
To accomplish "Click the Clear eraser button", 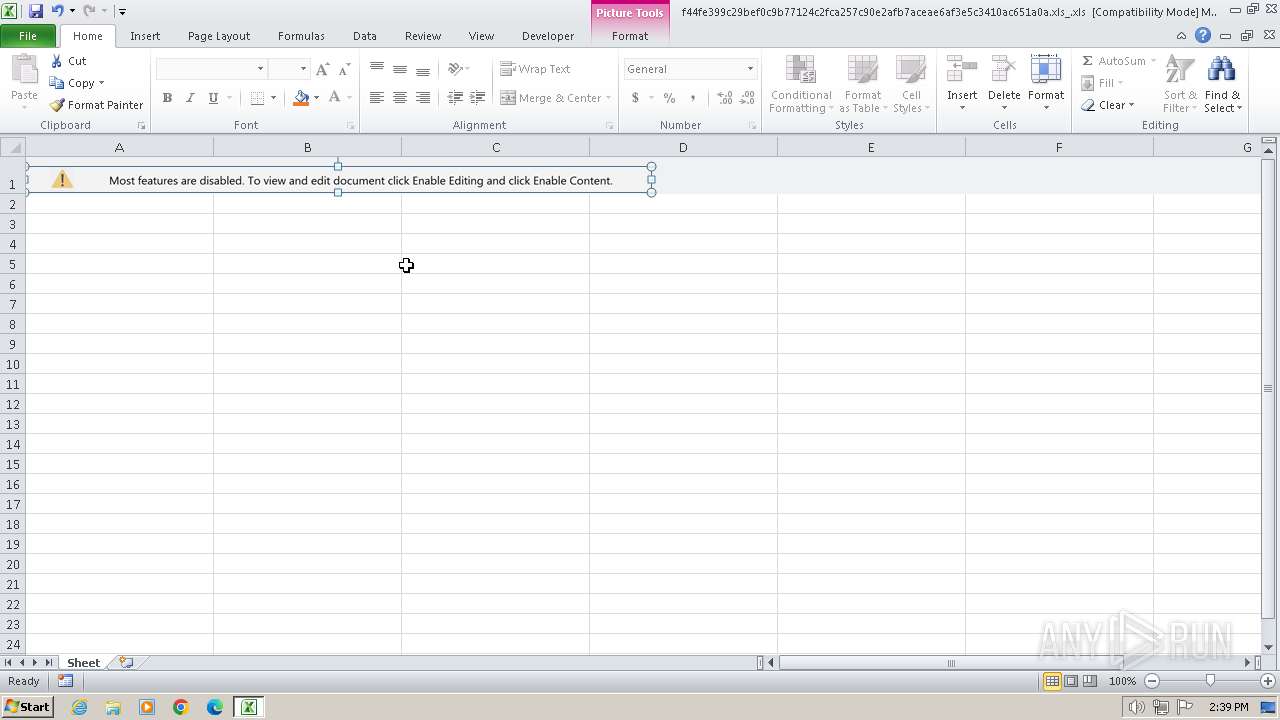I will (1107, 105).
